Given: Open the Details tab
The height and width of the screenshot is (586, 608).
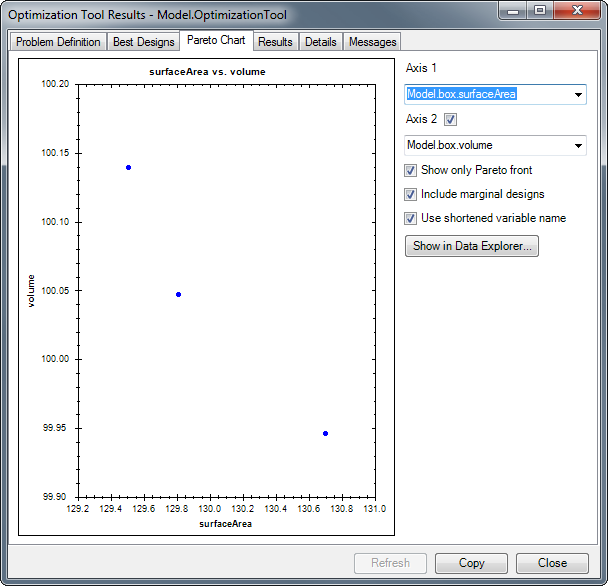Looking at the screenshot, I should coord(320,42).
